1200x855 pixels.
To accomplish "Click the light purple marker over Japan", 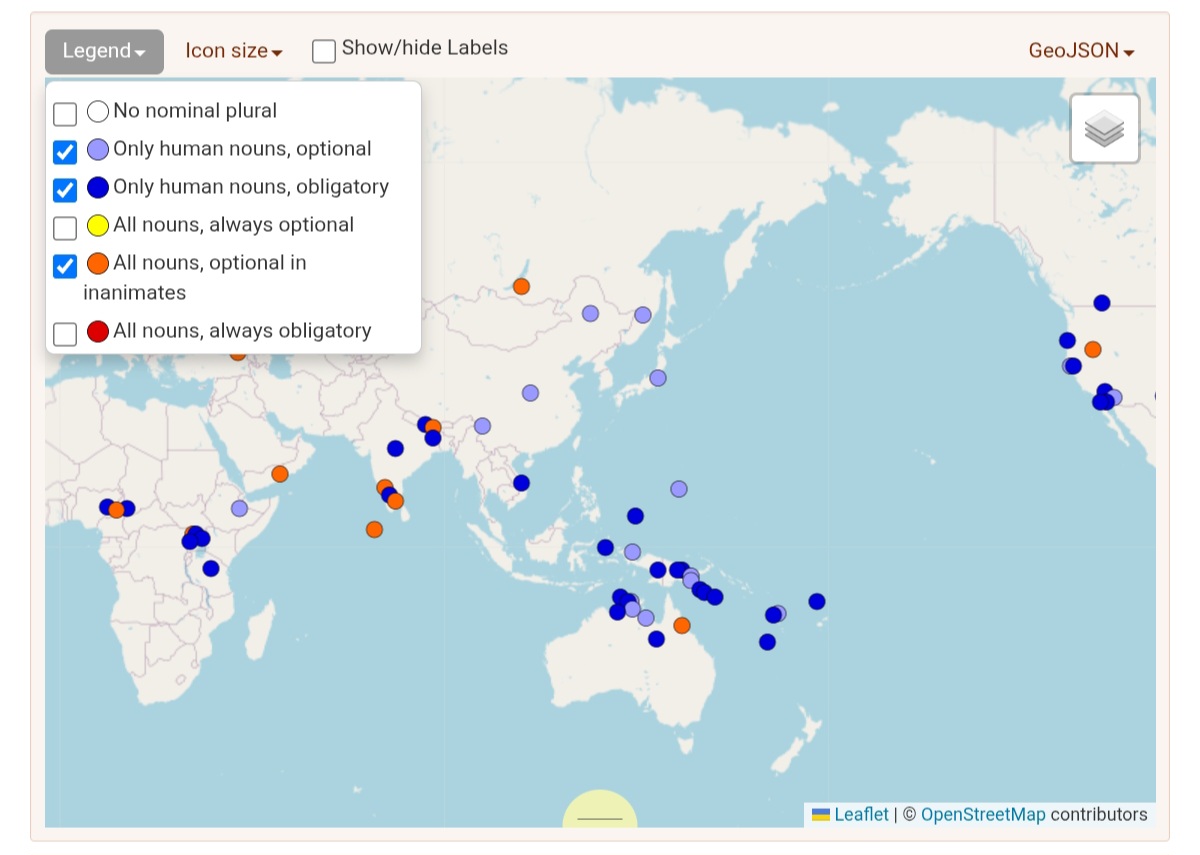I will pos(657,378).
